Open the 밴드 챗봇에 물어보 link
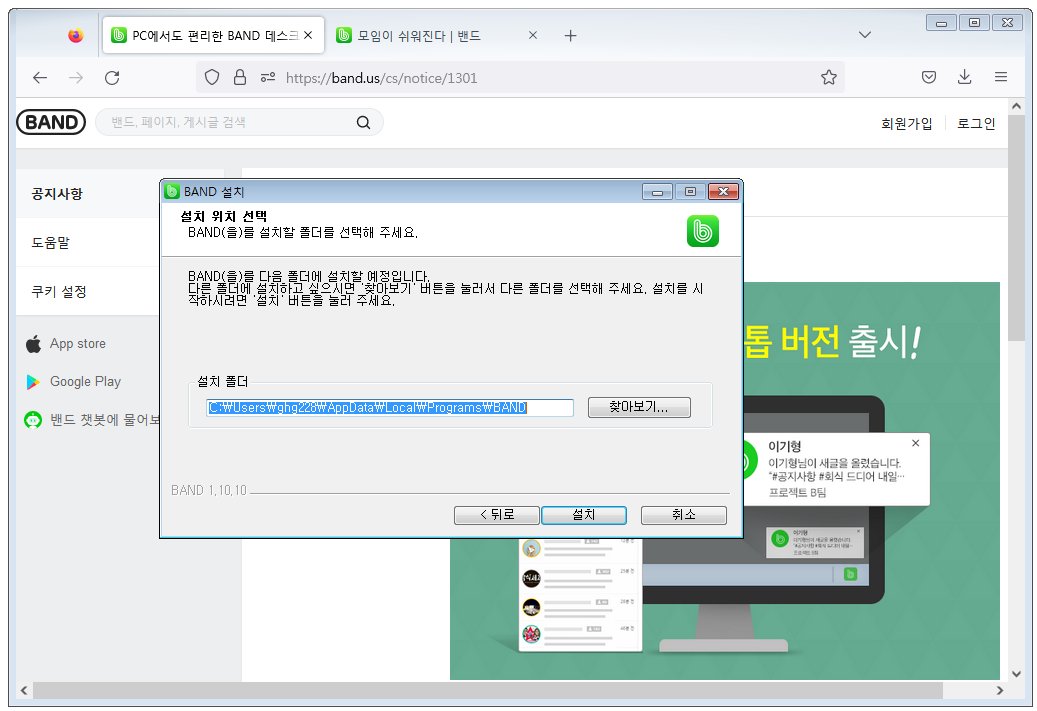The width and height of the screenshot is (1037, 711). [x=104, y=420]
